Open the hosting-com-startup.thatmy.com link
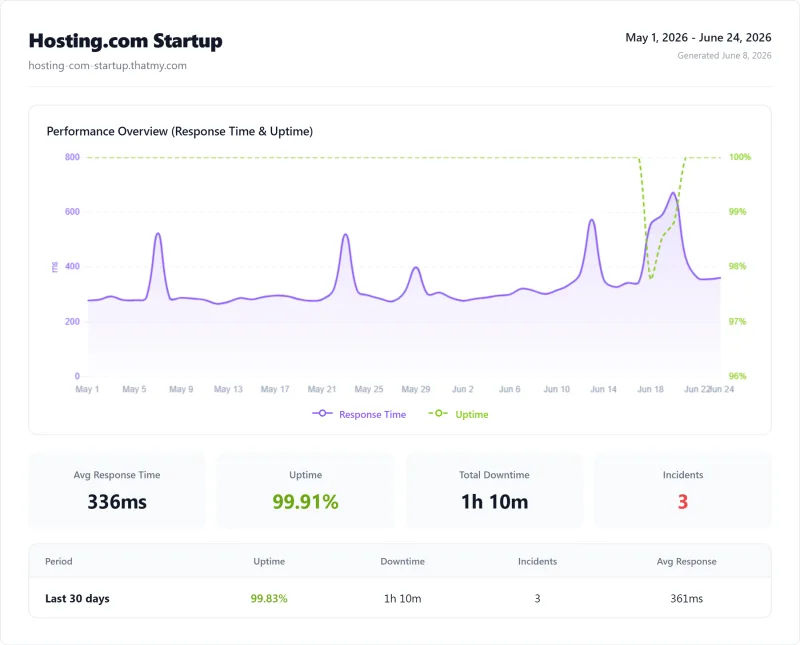This screenshot has height=645, width=800. coord(107,65)
